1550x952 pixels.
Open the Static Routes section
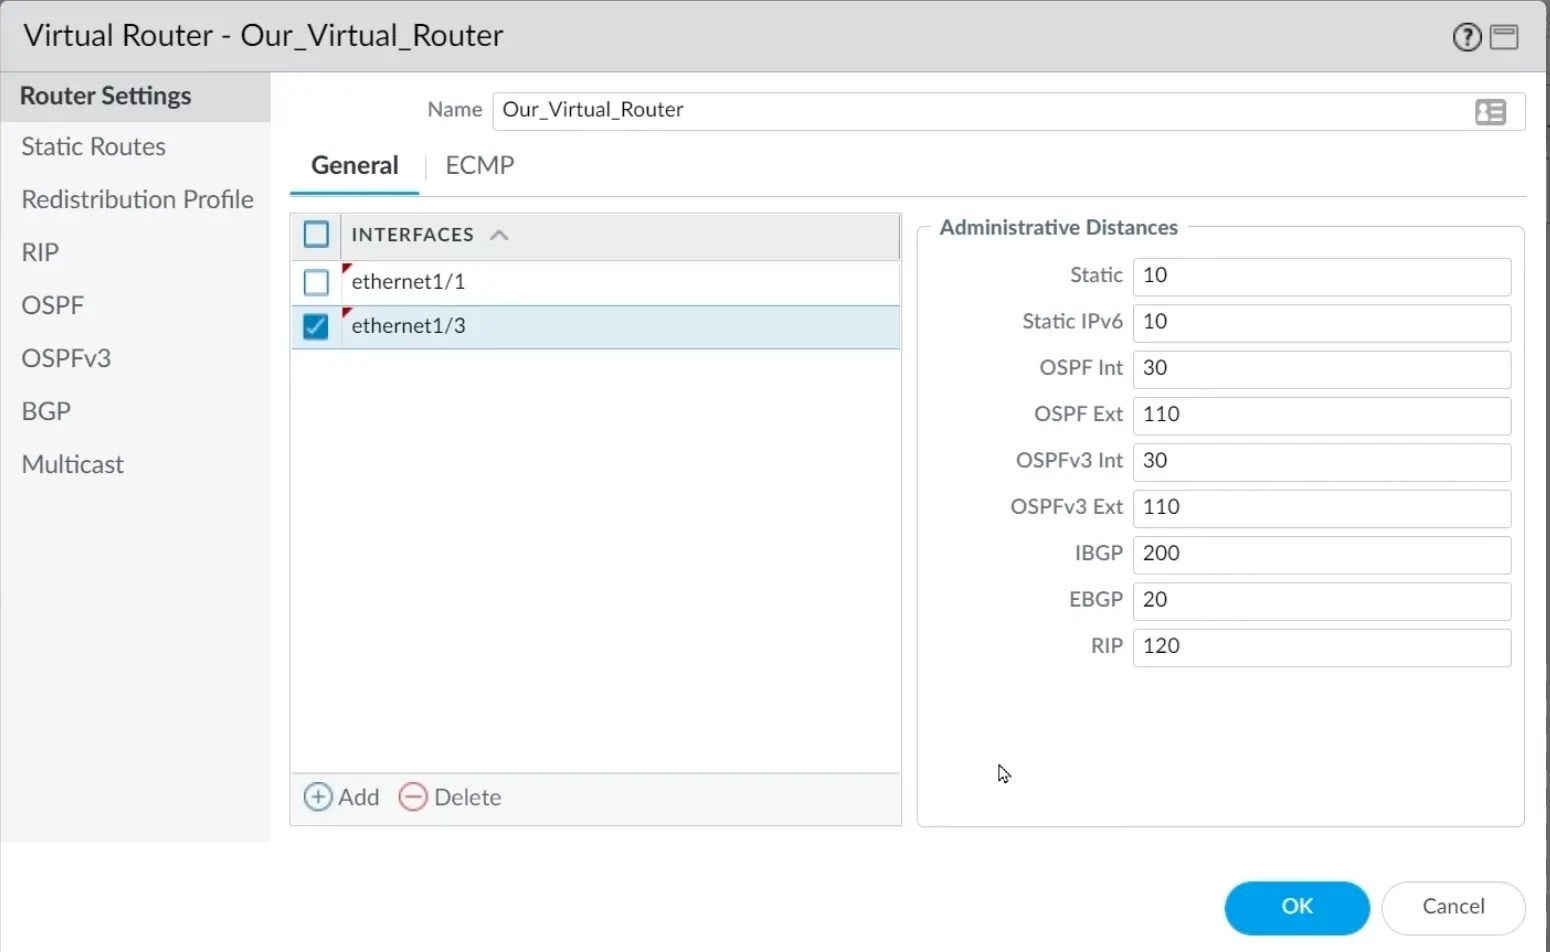pyautogui.click(x=93, y=146)
